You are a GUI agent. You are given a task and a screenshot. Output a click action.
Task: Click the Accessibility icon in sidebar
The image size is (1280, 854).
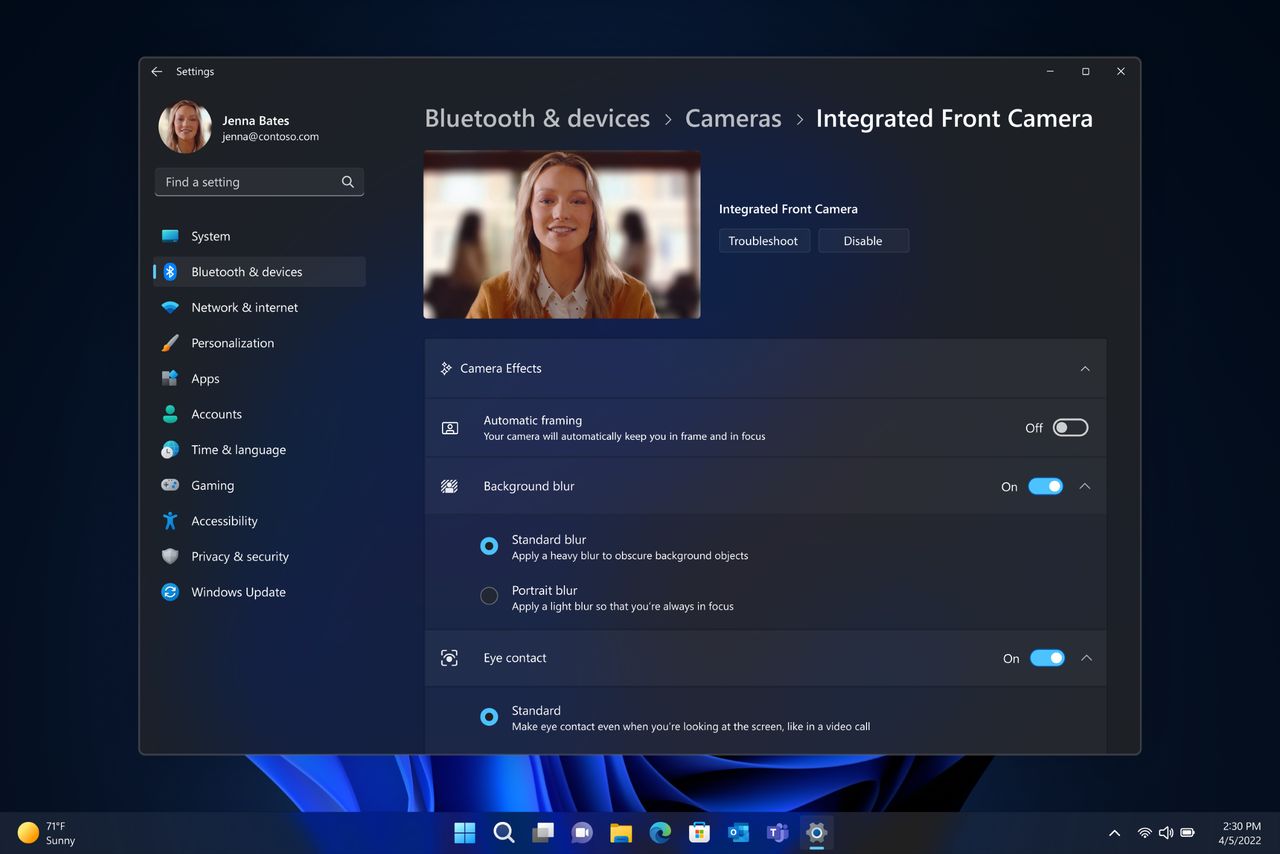pyautogui.click(x=170, y=521)
